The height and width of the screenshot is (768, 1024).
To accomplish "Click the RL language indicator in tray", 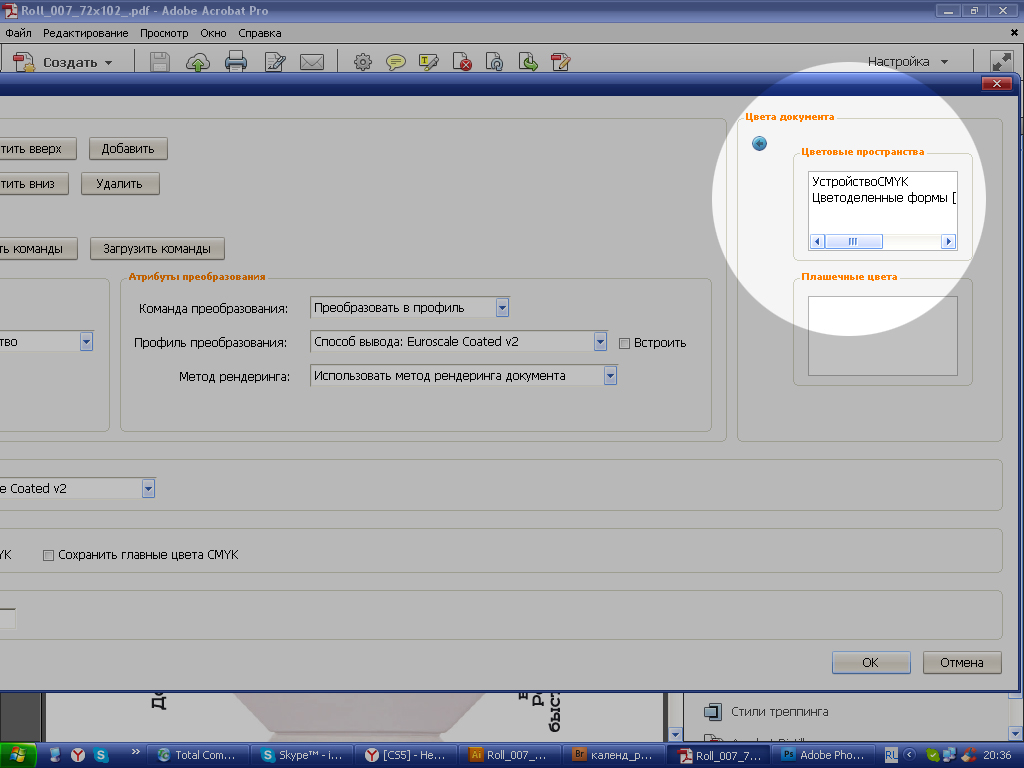I will (x=891, y=755).
